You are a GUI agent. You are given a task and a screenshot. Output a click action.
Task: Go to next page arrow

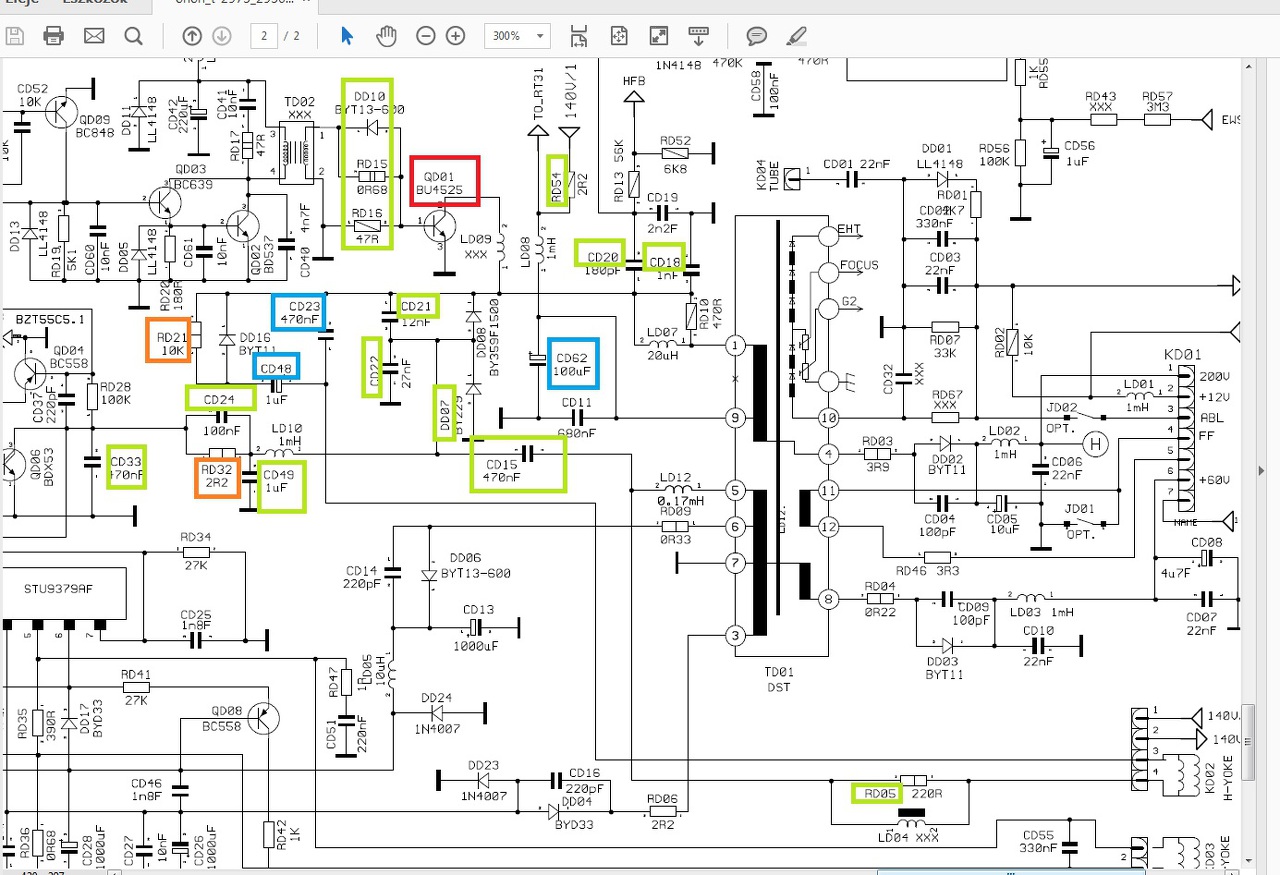coord(222,36)
